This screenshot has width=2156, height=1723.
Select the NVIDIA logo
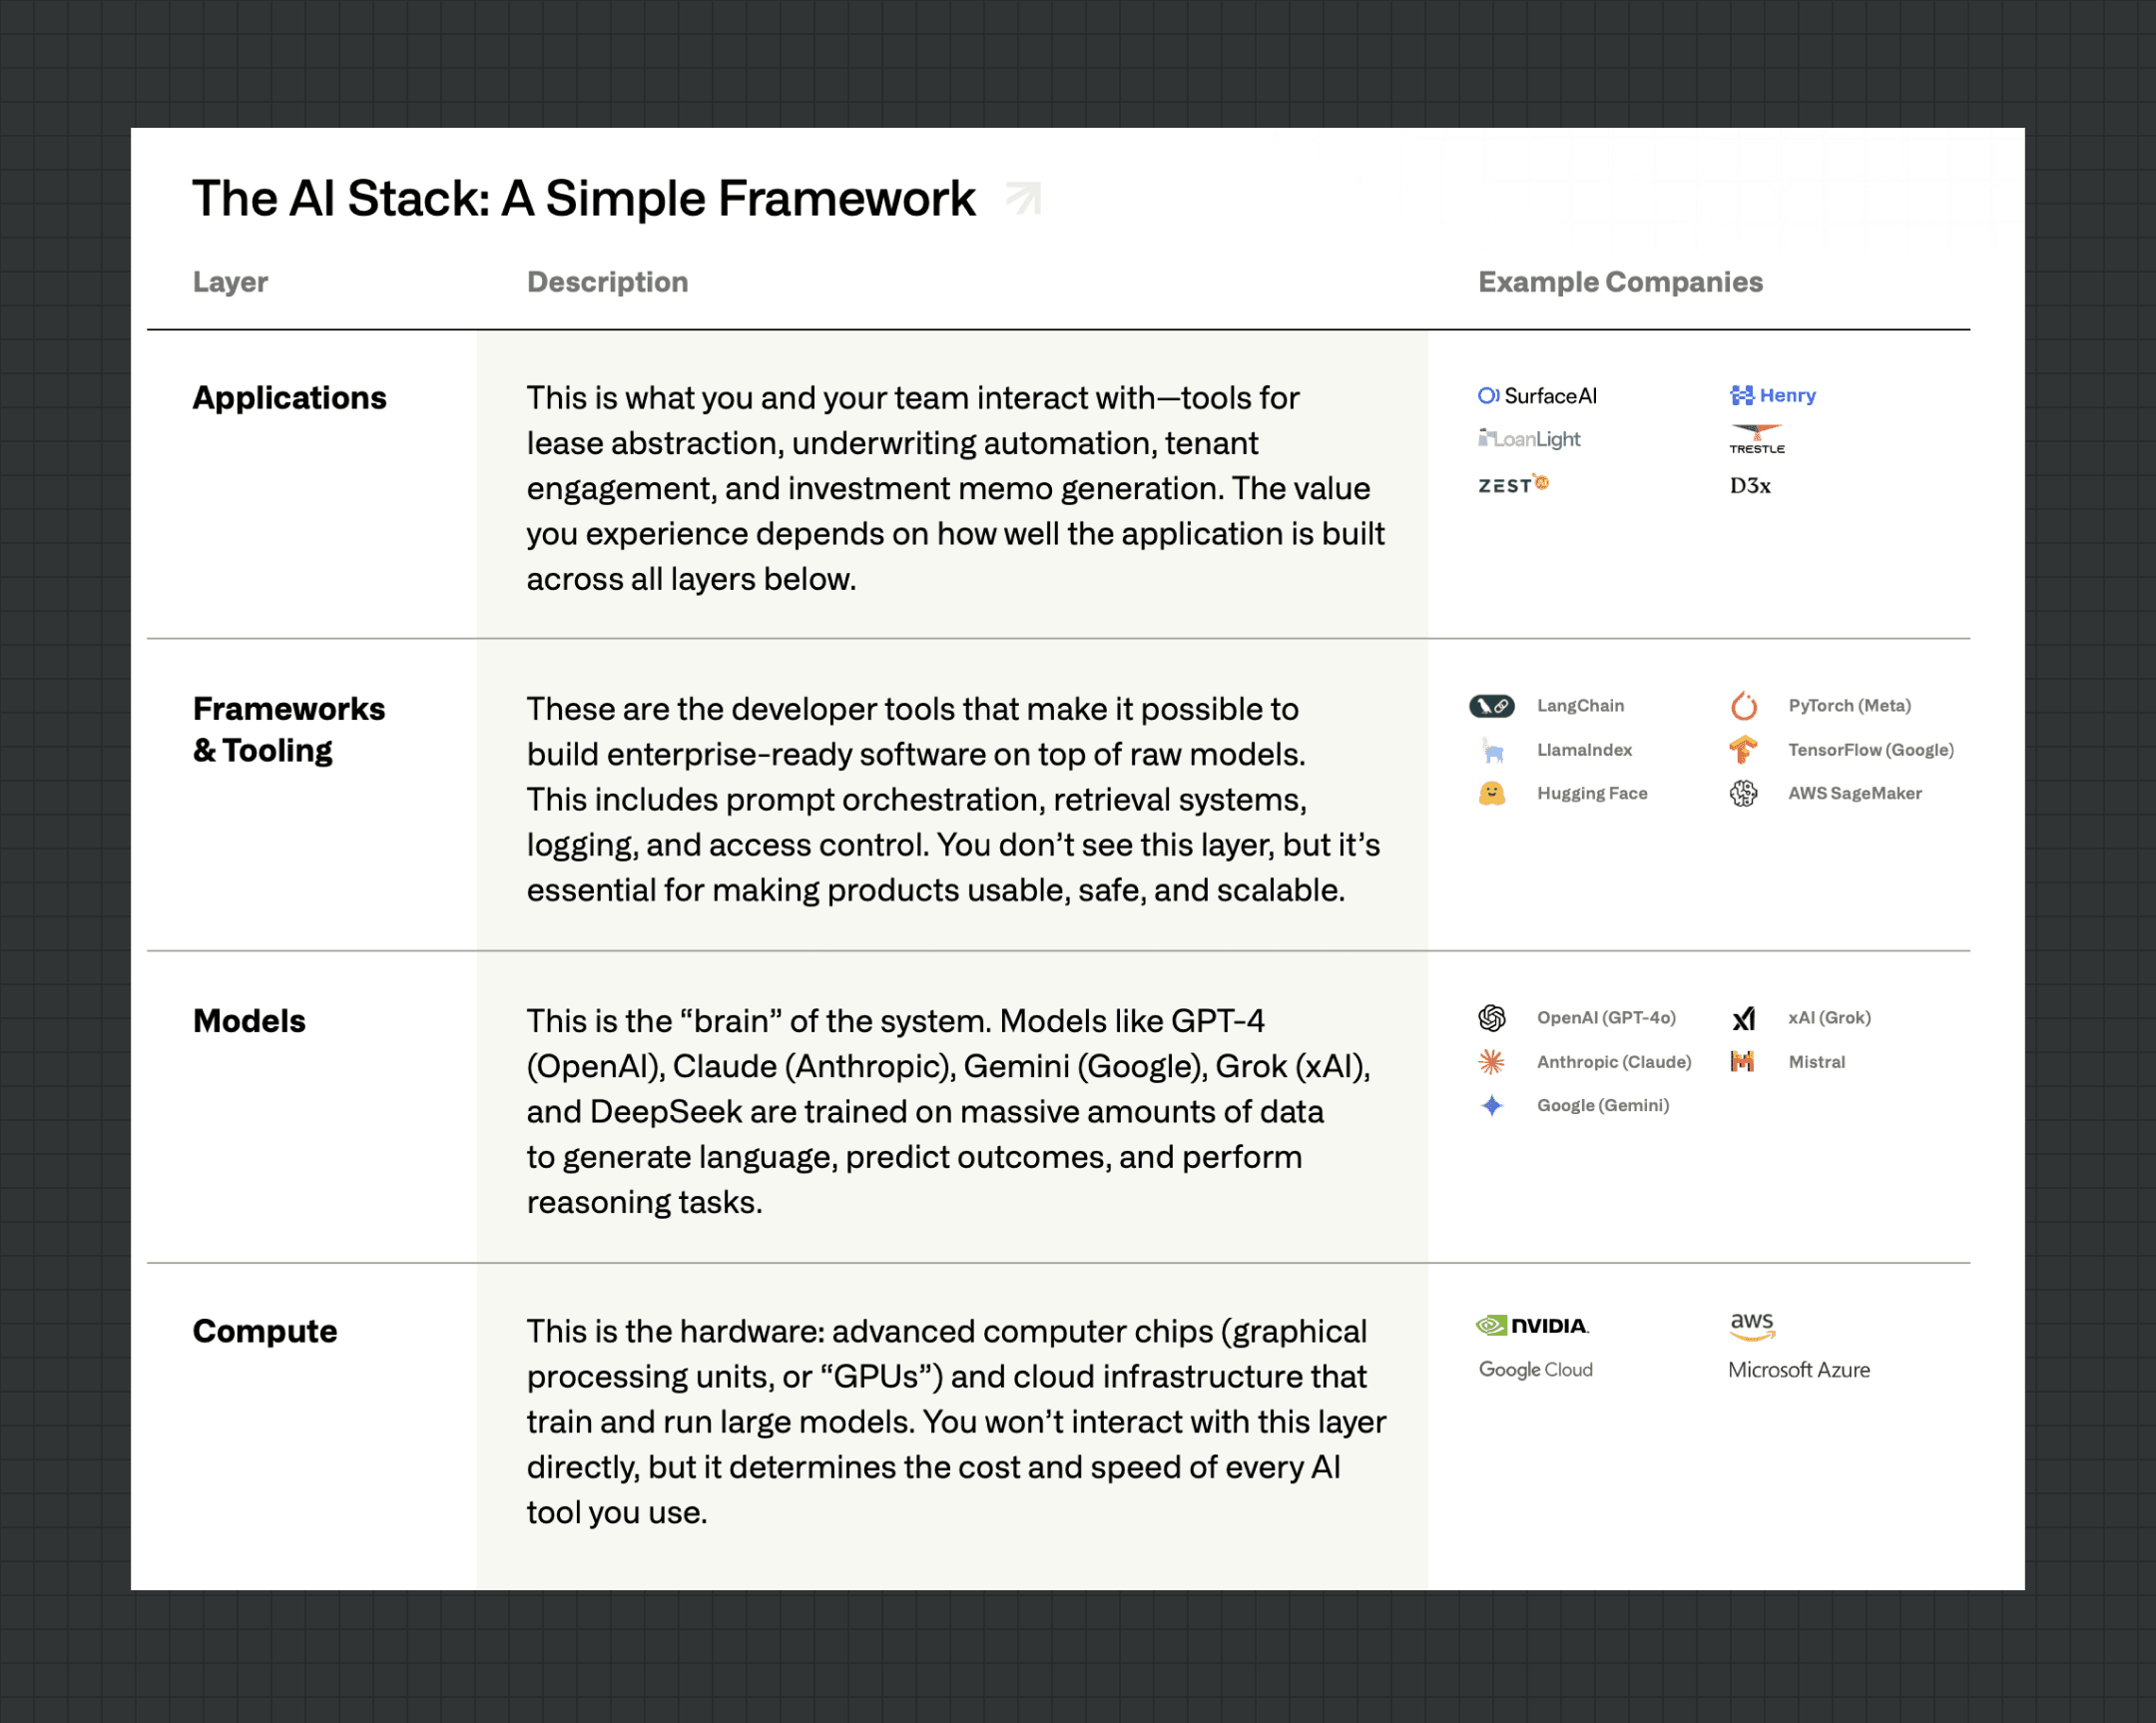coord(1532,1326)
